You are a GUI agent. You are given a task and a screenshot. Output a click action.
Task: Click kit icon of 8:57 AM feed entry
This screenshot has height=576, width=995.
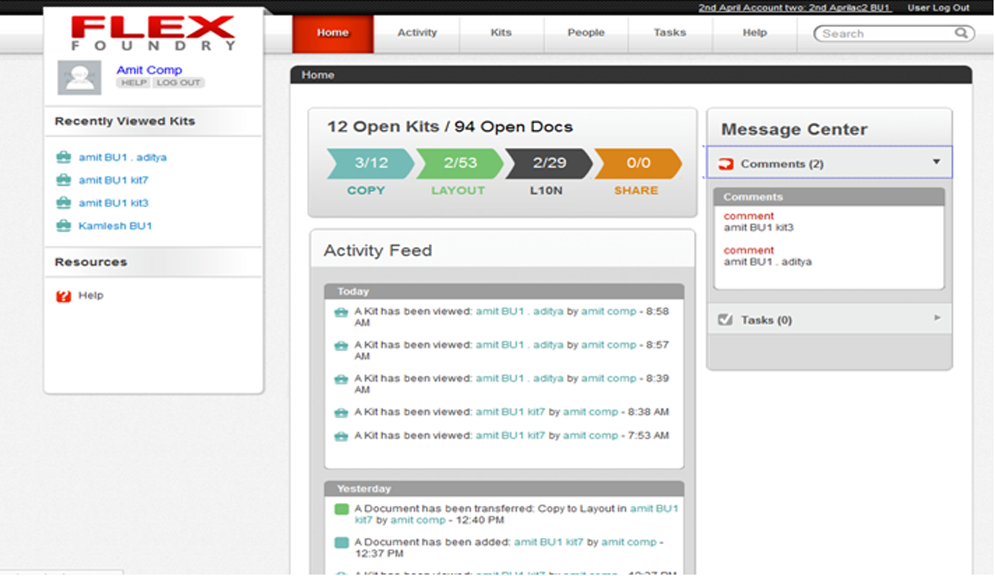pyautogui.click(x=341, y=346)
